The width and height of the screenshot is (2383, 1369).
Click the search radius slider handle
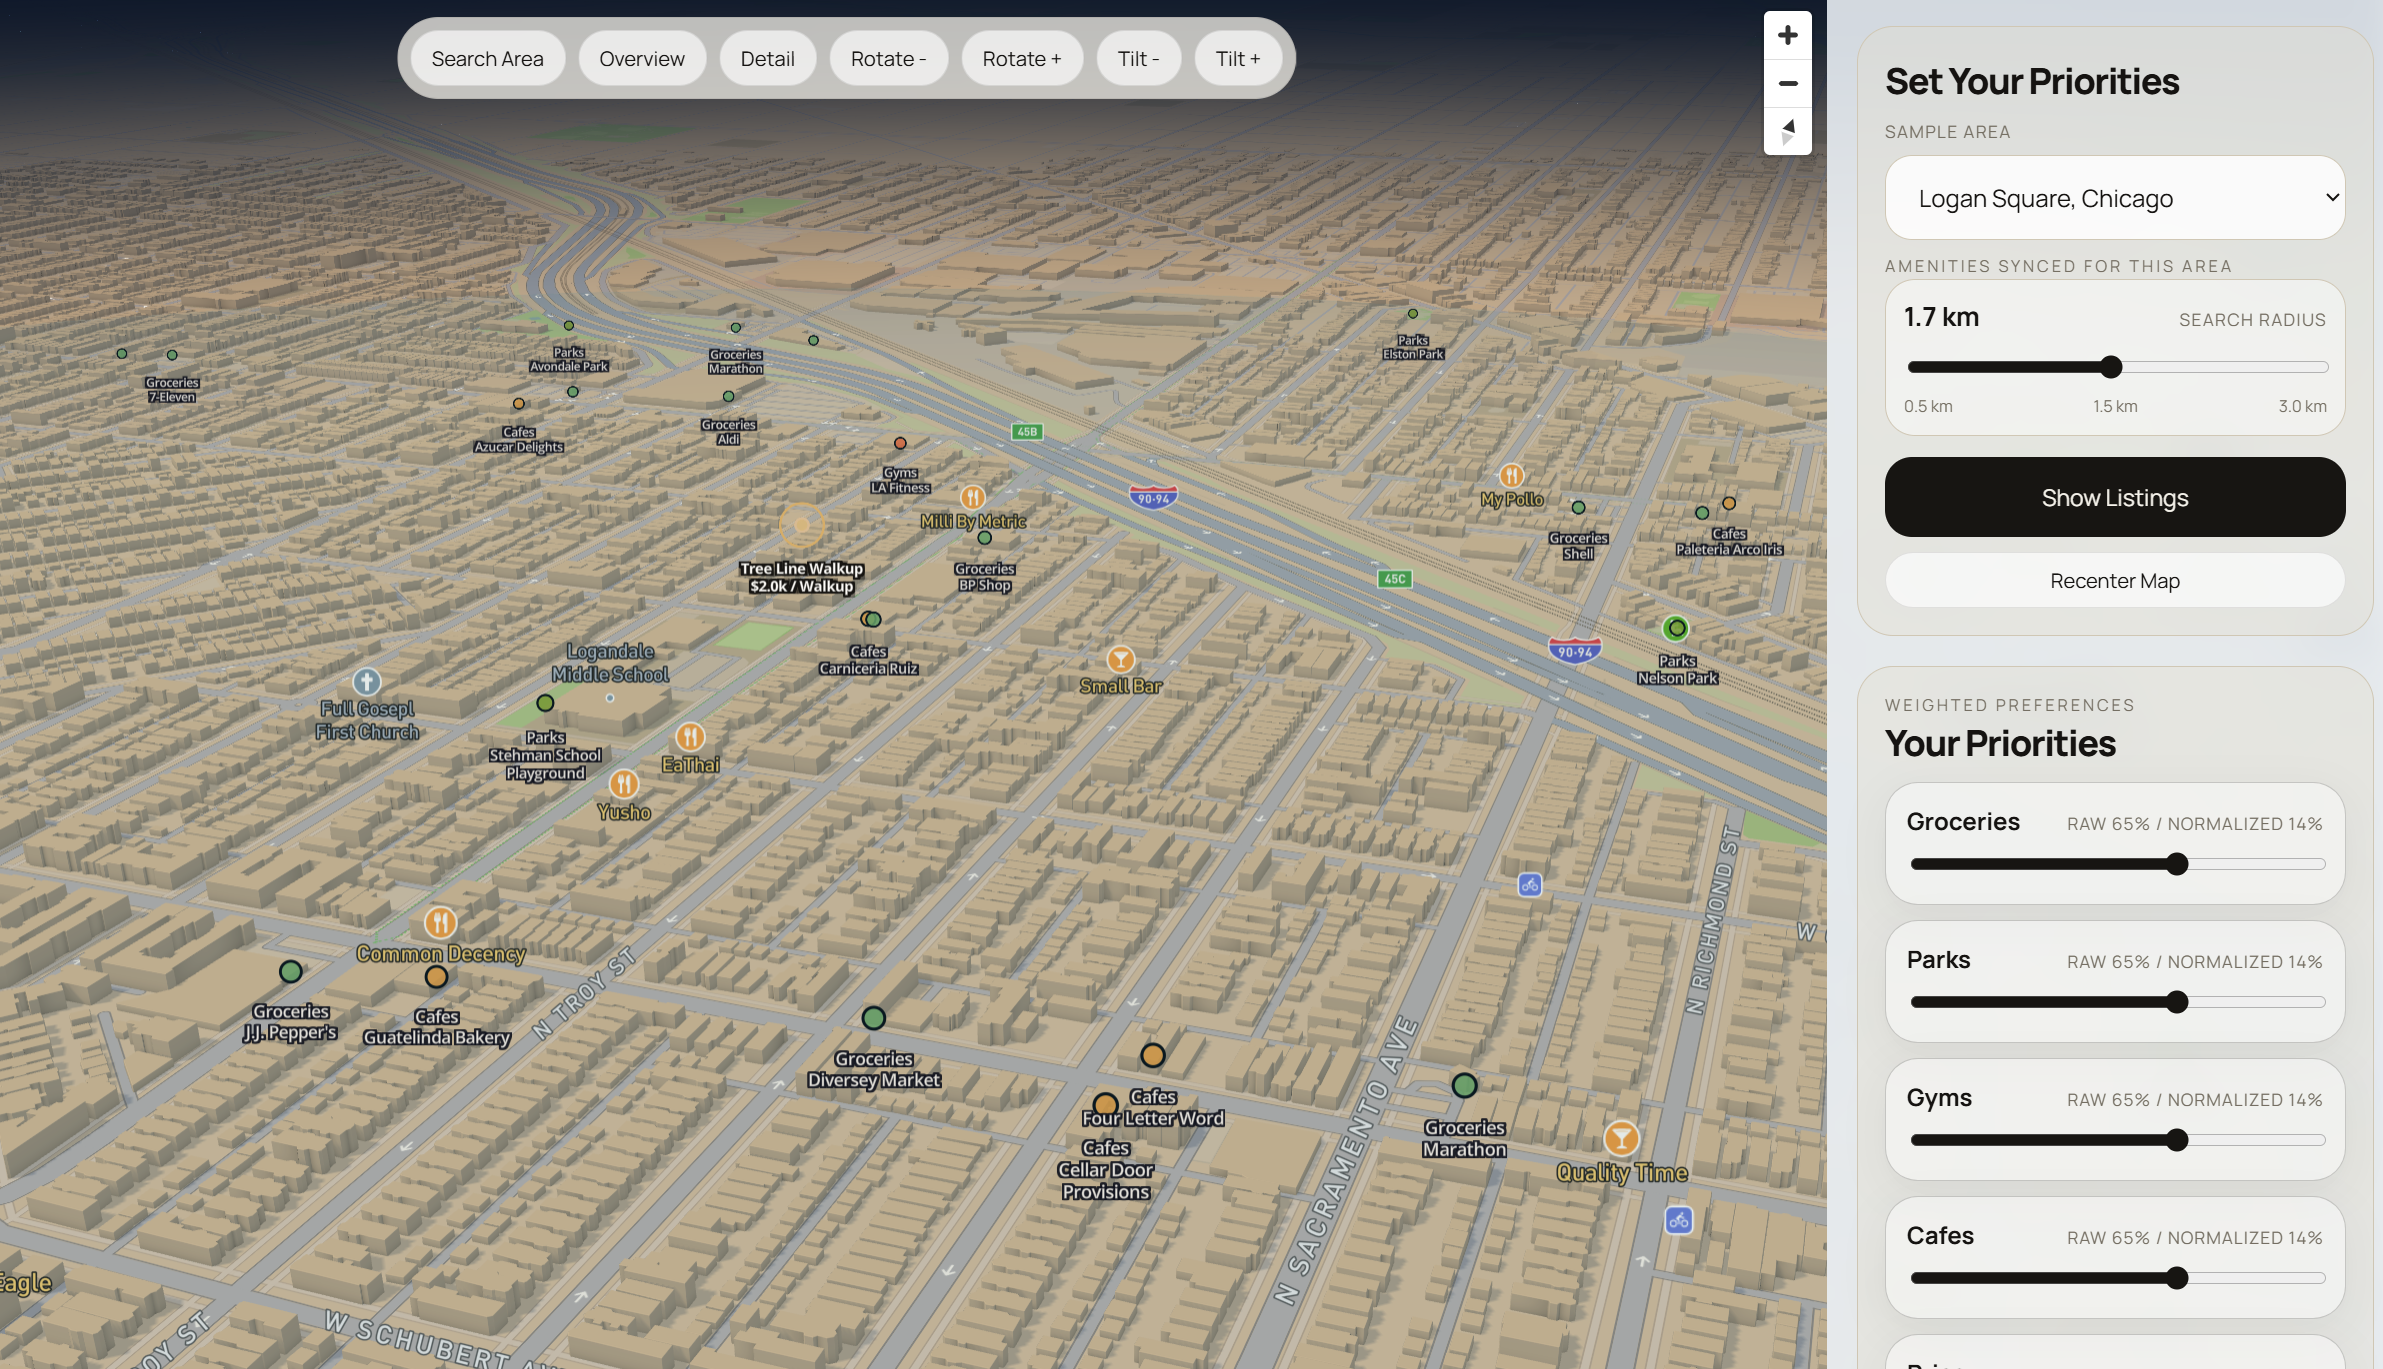pyautogui.click(x=2111, y=367)
